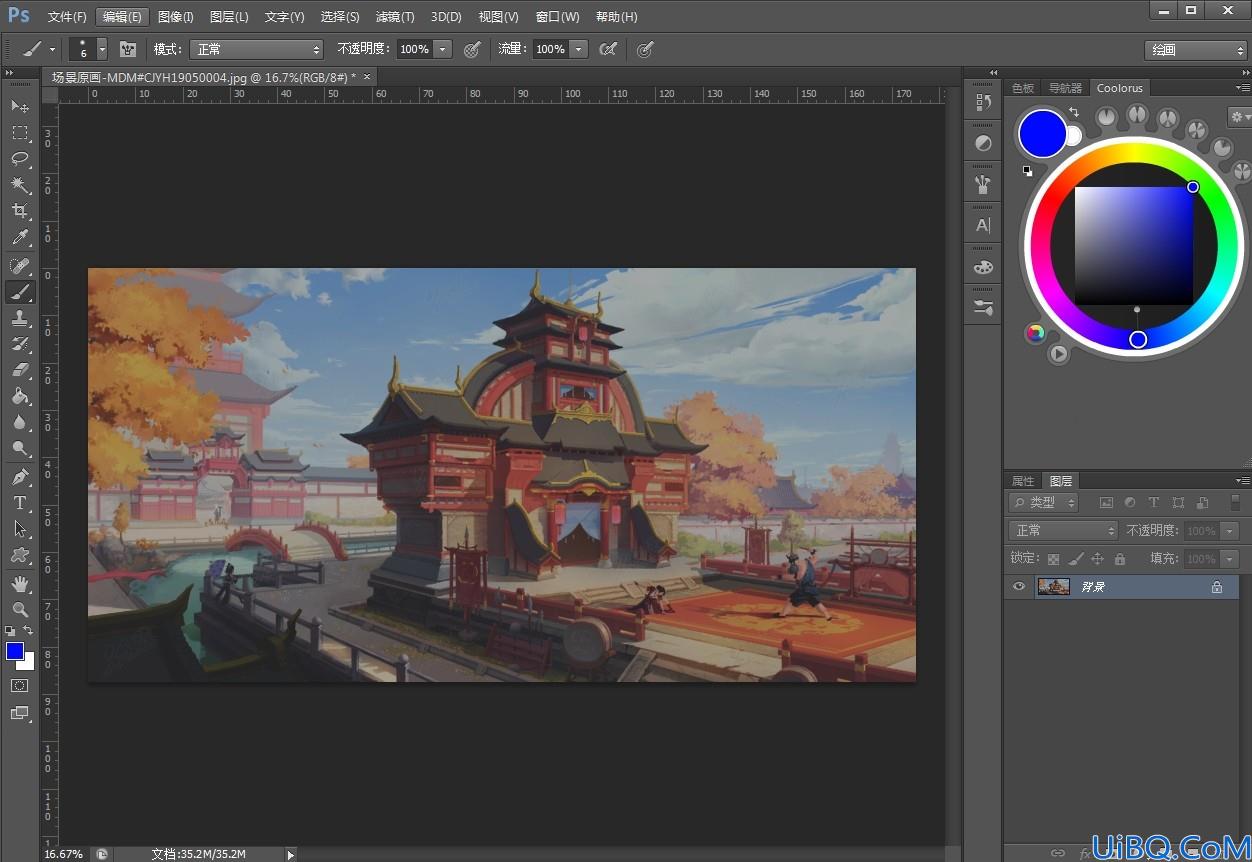Viewport: 1252px width, 862px height.
Task: Open the 类型 layer filter dropdown
Action: [1043, 503]
